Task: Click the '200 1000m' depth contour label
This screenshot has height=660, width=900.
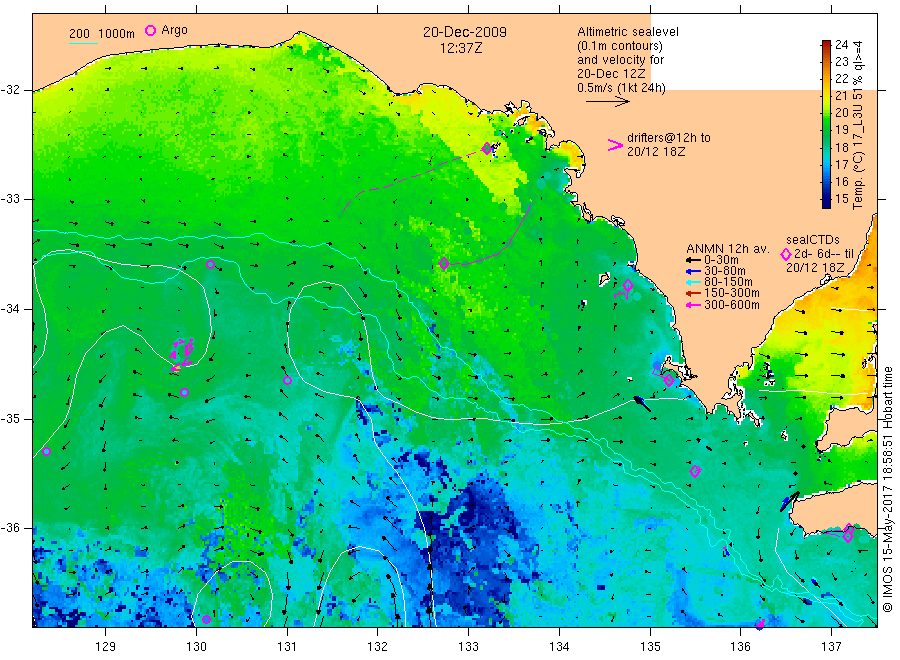Action: tap(102, 34)
